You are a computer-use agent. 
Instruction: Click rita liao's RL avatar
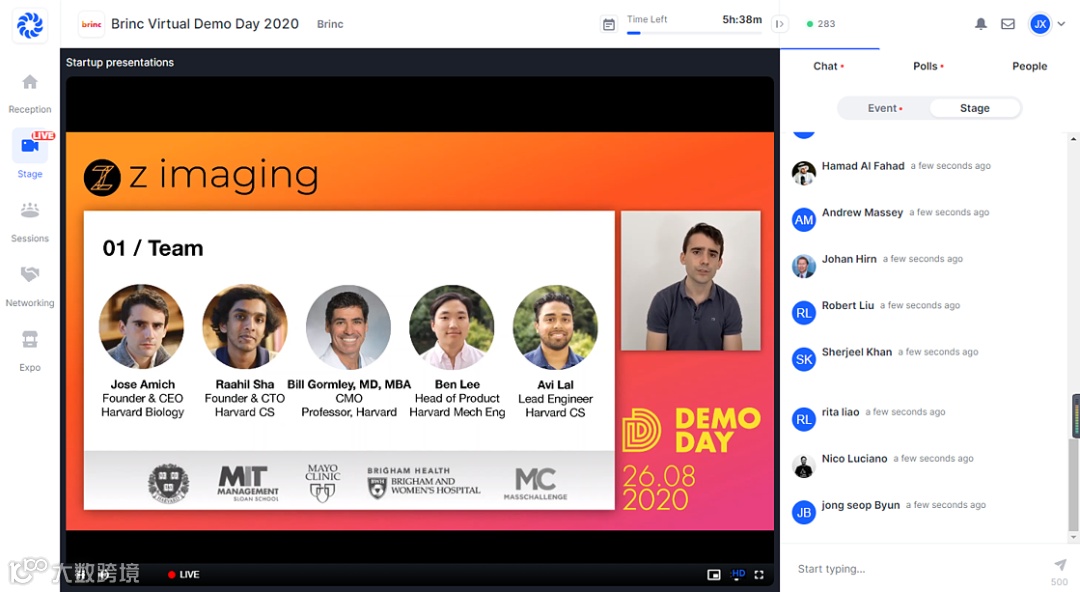tap(804, 419)
